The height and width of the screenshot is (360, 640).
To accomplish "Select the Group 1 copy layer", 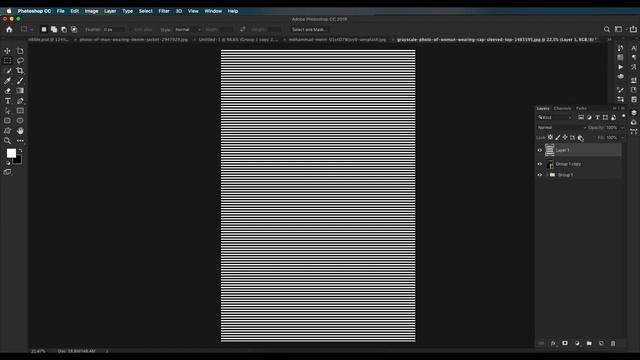I will click(579, 164).
